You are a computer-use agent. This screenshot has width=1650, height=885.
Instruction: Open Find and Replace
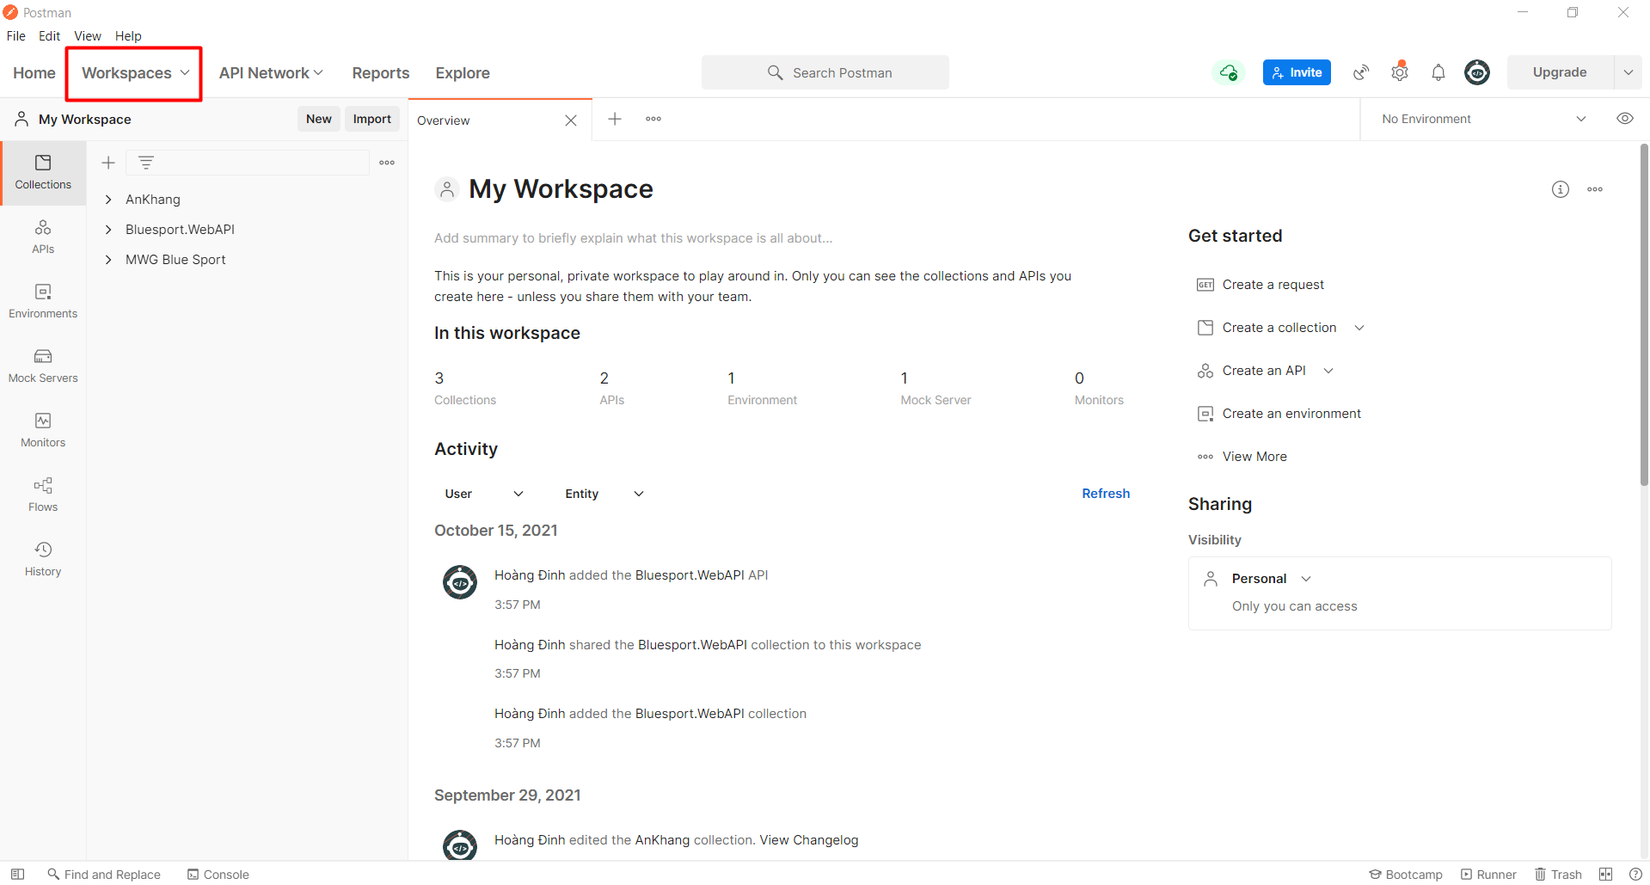tap(104, 874)
